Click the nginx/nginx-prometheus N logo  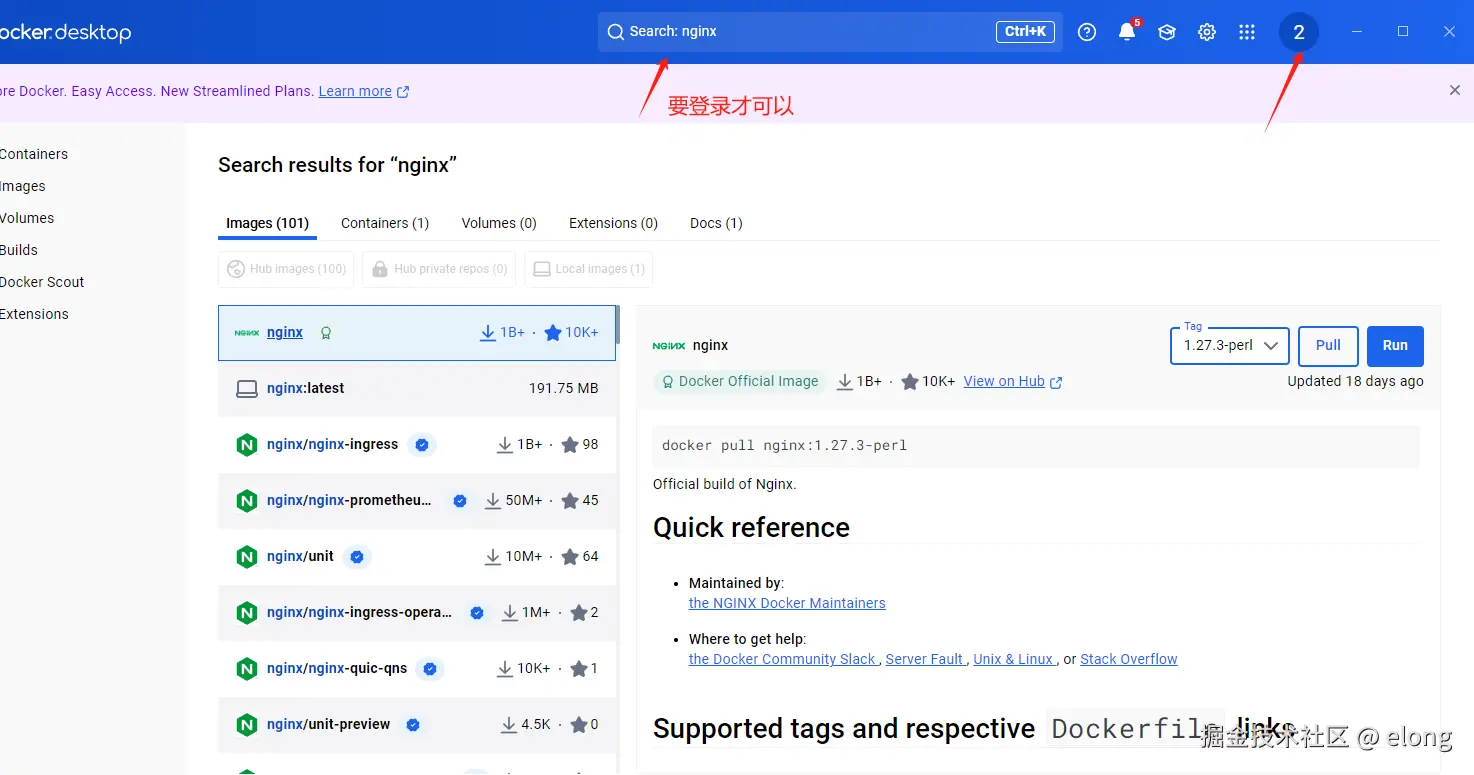click(247, 501)
